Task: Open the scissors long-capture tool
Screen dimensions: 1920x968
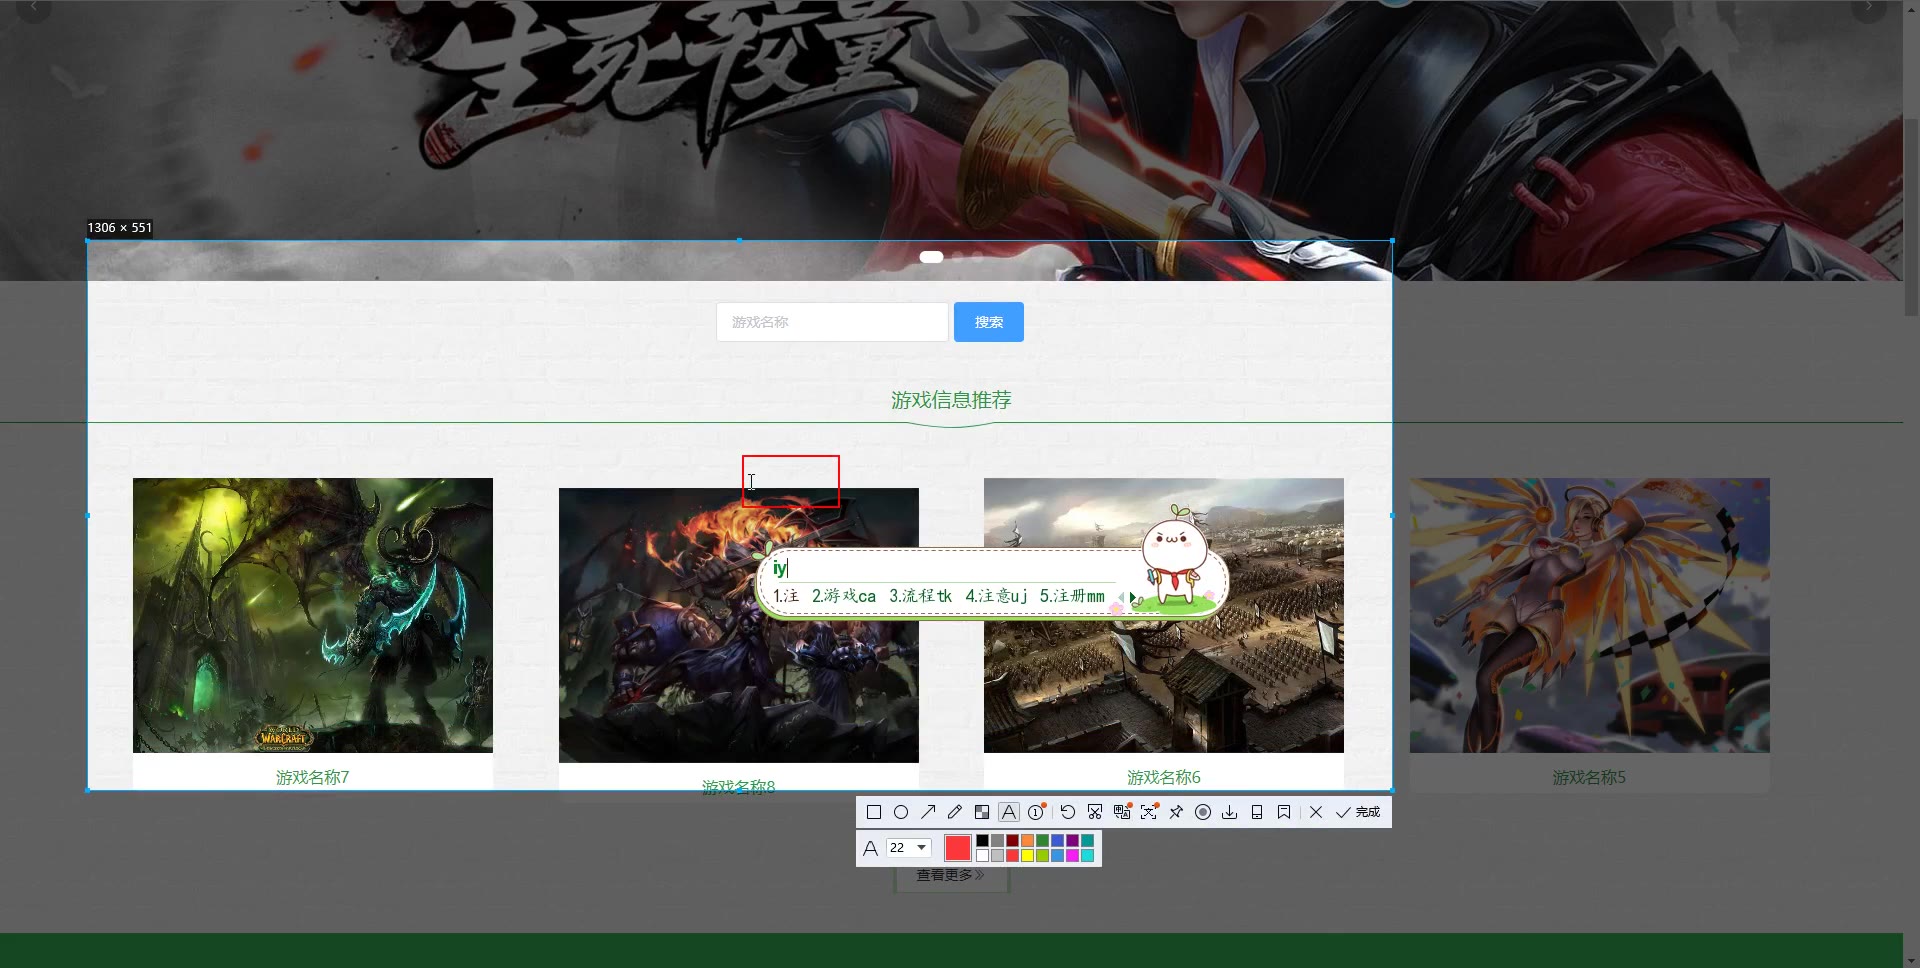Action: click(x=1095, y=812)
